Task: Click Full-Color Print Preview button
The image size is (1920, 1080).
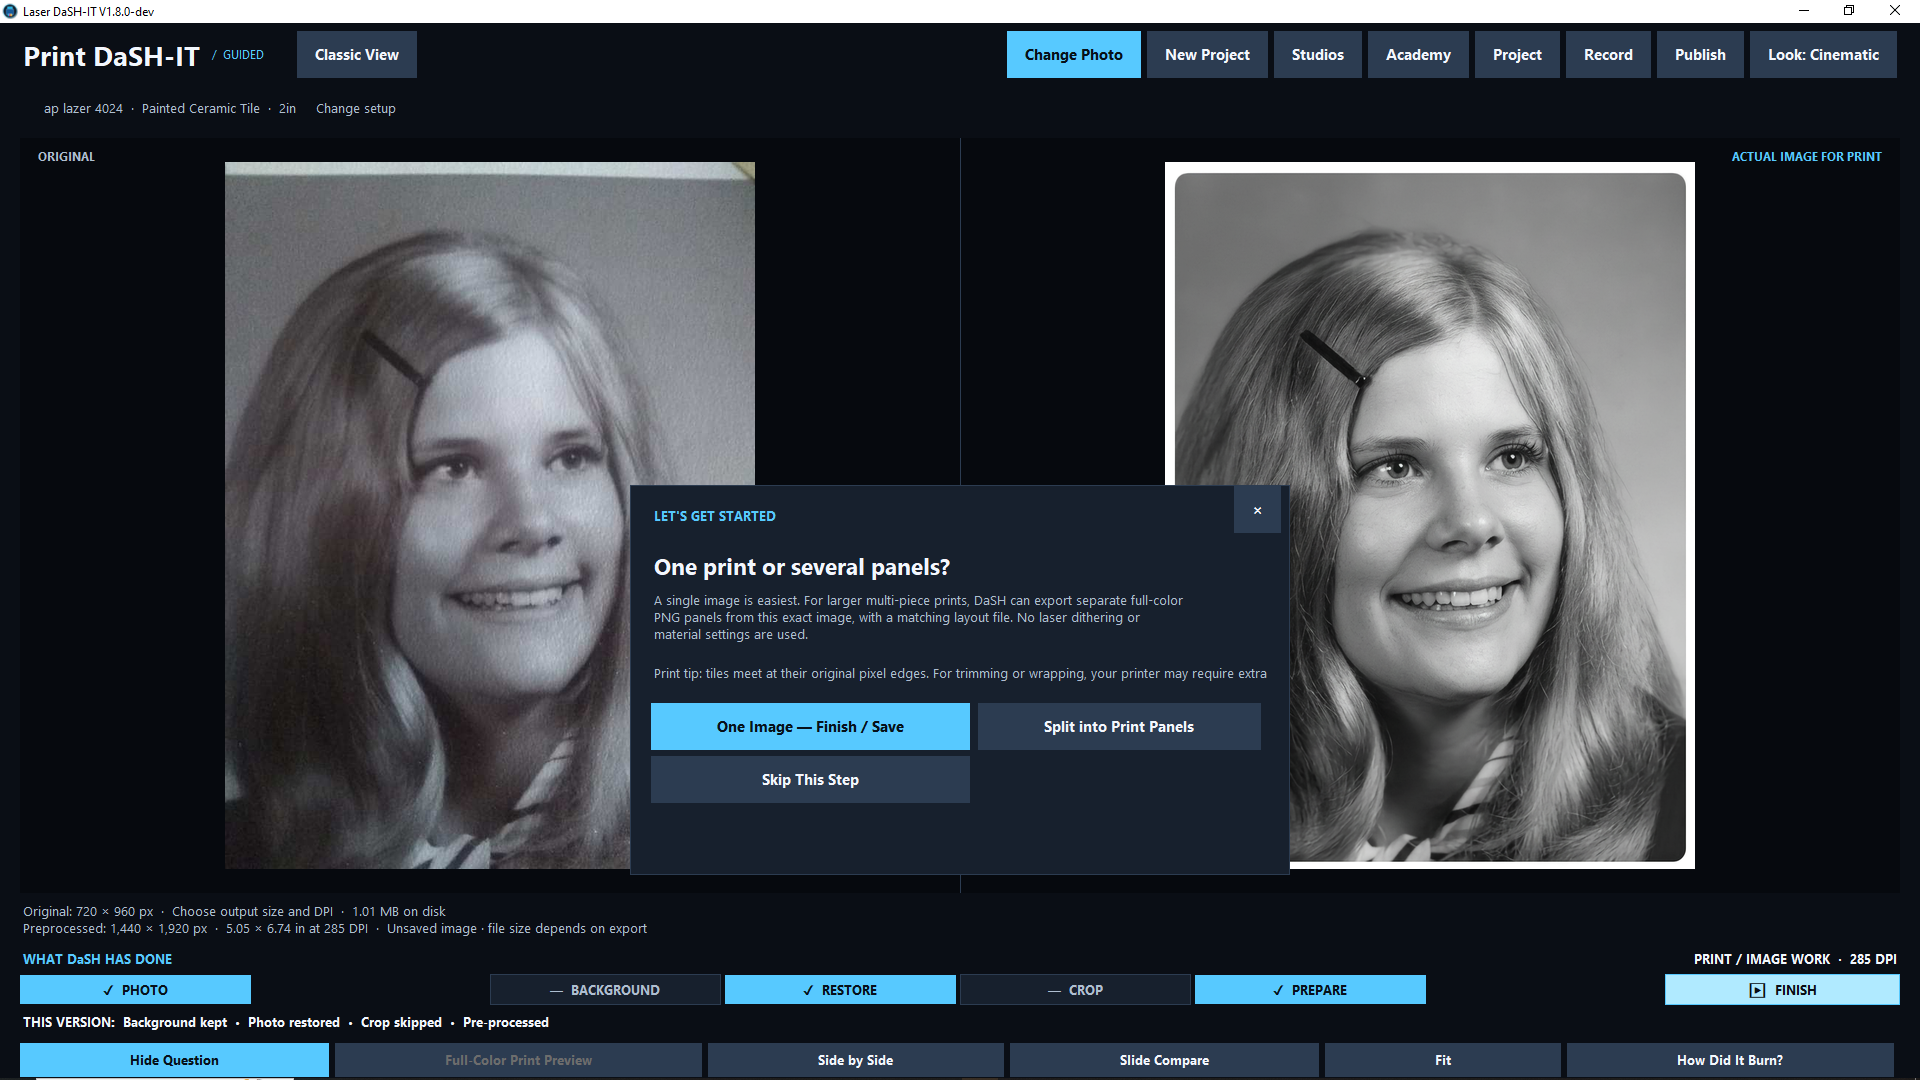Action: pos(518,1060)
